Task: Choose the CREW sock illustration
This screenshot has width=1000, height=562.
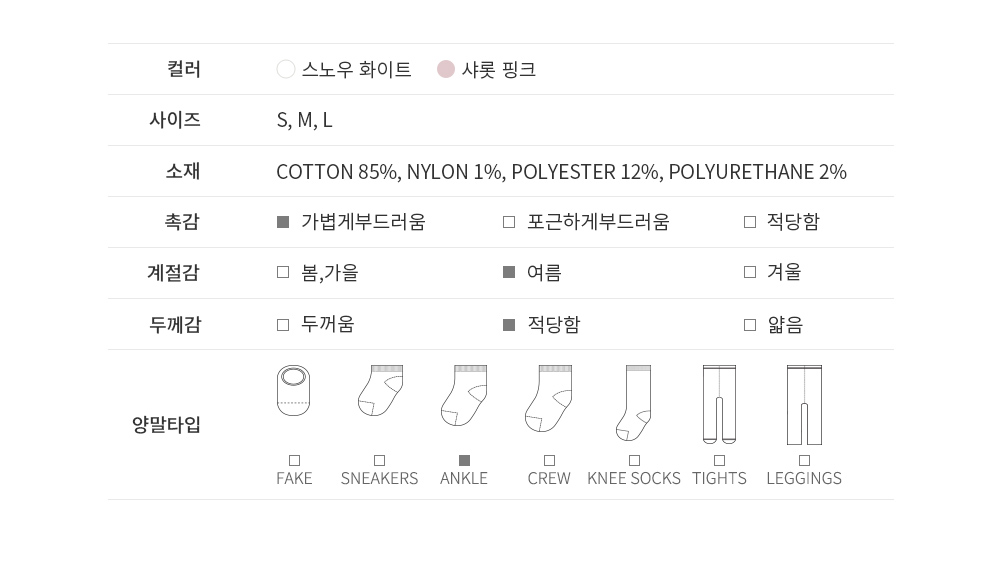Action: pyautogui.click(x=548, y=399)
